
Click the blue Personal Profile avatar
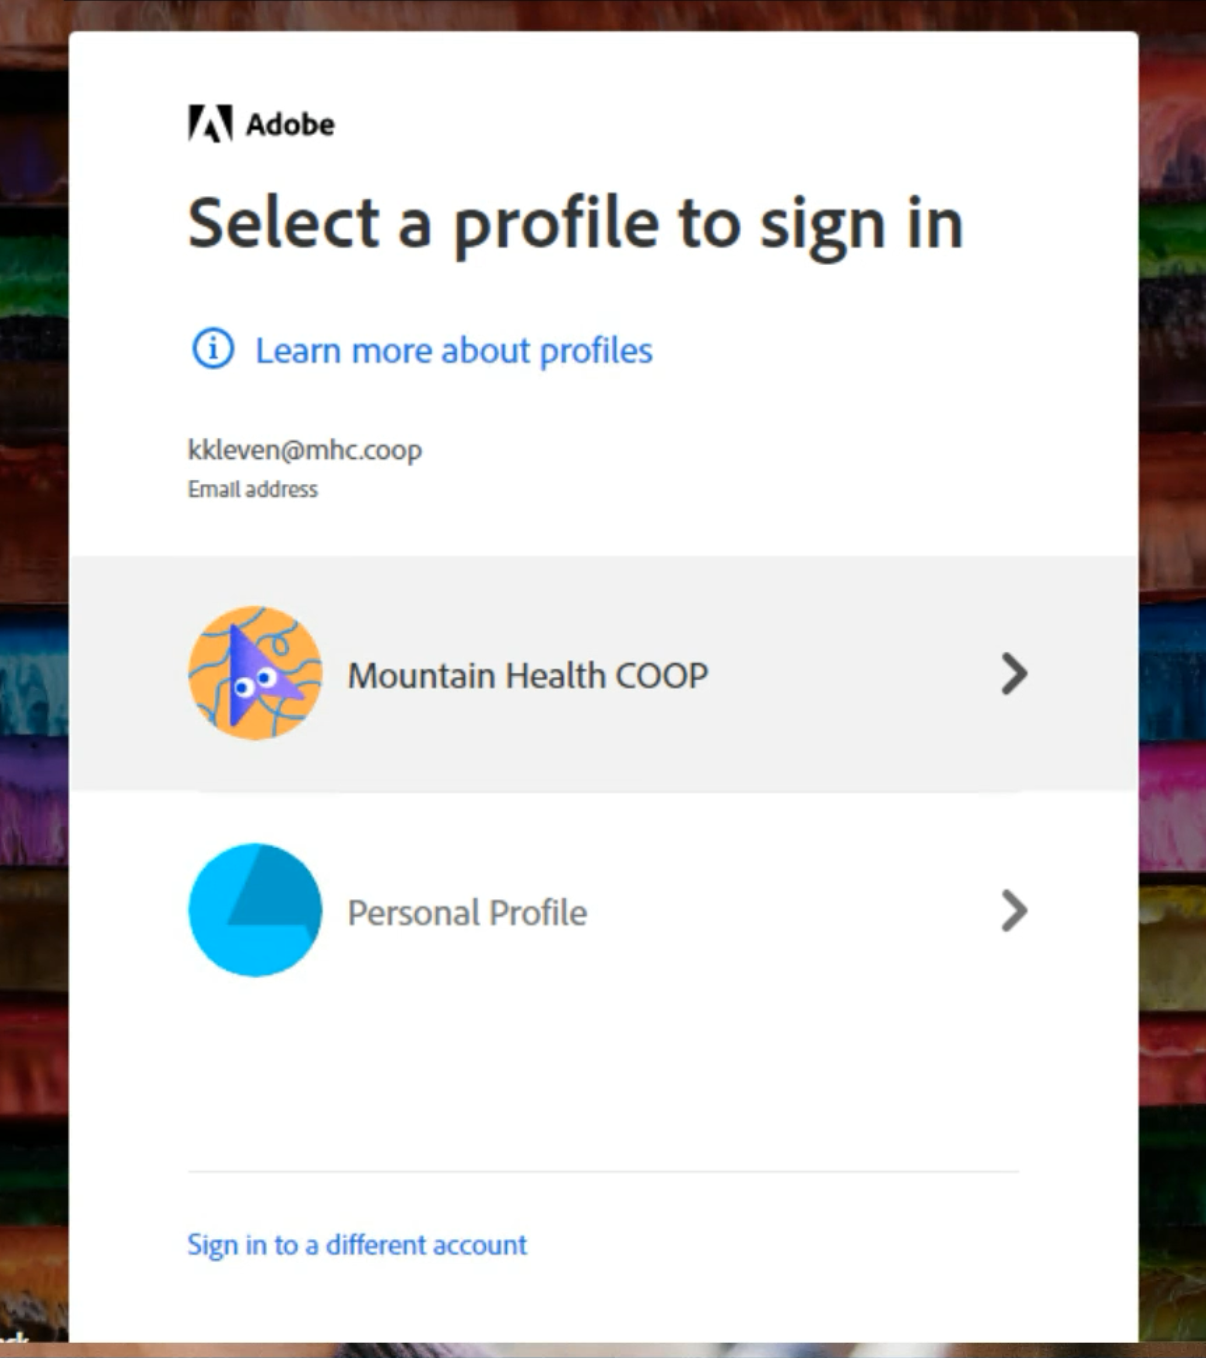click(x=255, y=910)
